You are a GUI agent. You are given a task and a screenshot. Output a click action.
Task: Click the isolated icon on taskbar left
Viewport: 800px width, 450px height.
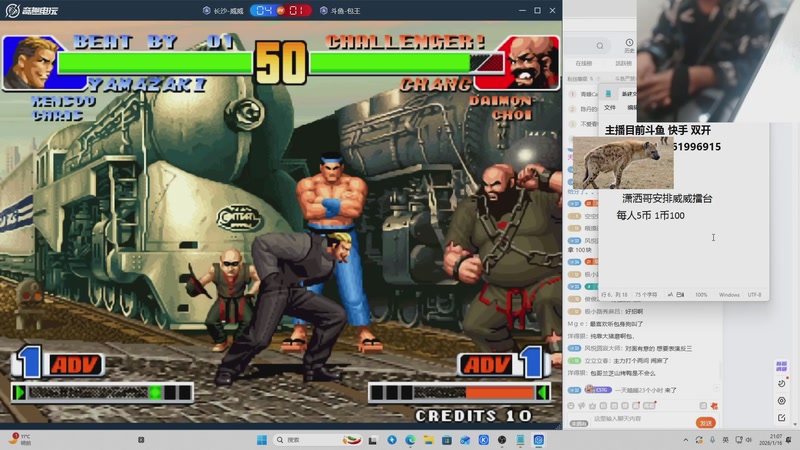(x=141, y=440)
